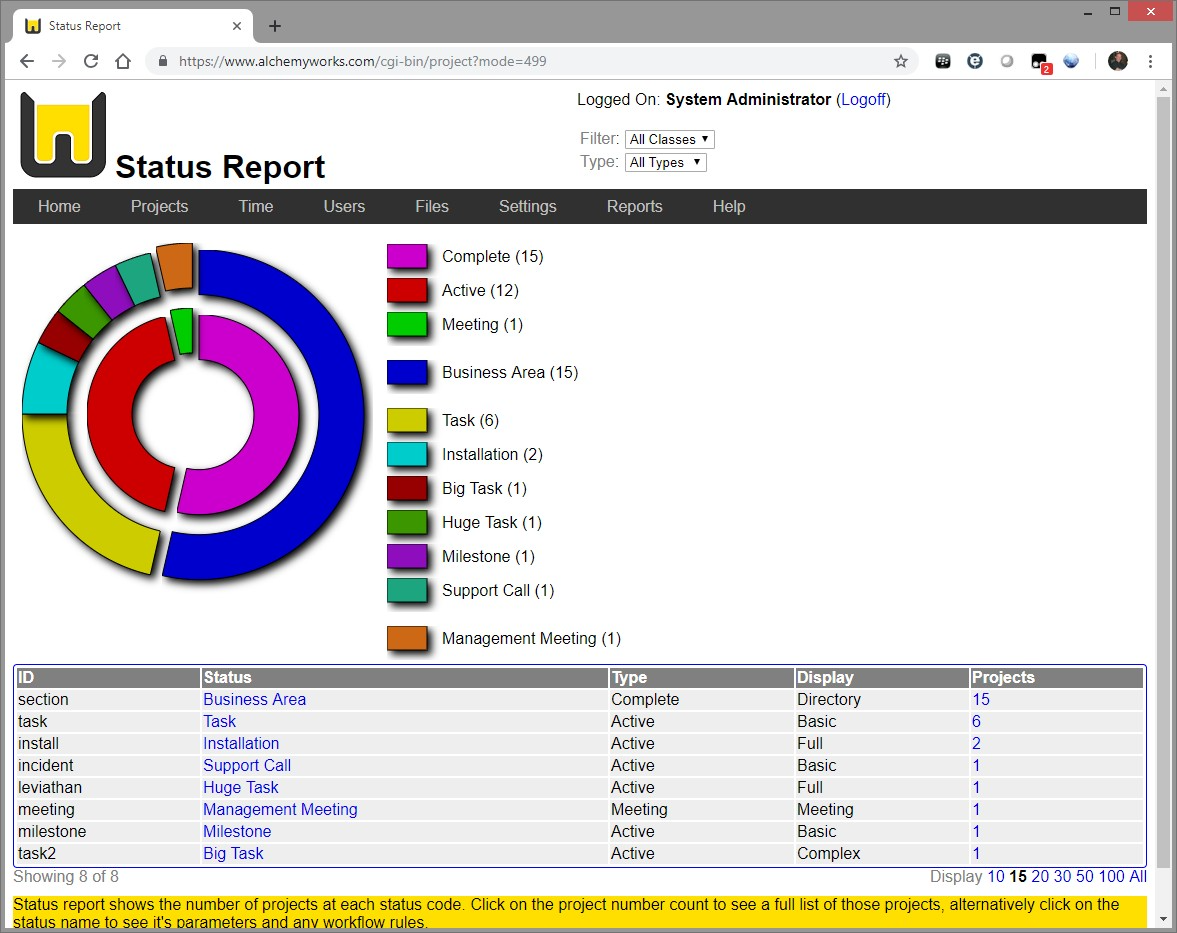This screenshot has width=1177, height=933.
Task: Open the Time menu
Action: [256, 206]
